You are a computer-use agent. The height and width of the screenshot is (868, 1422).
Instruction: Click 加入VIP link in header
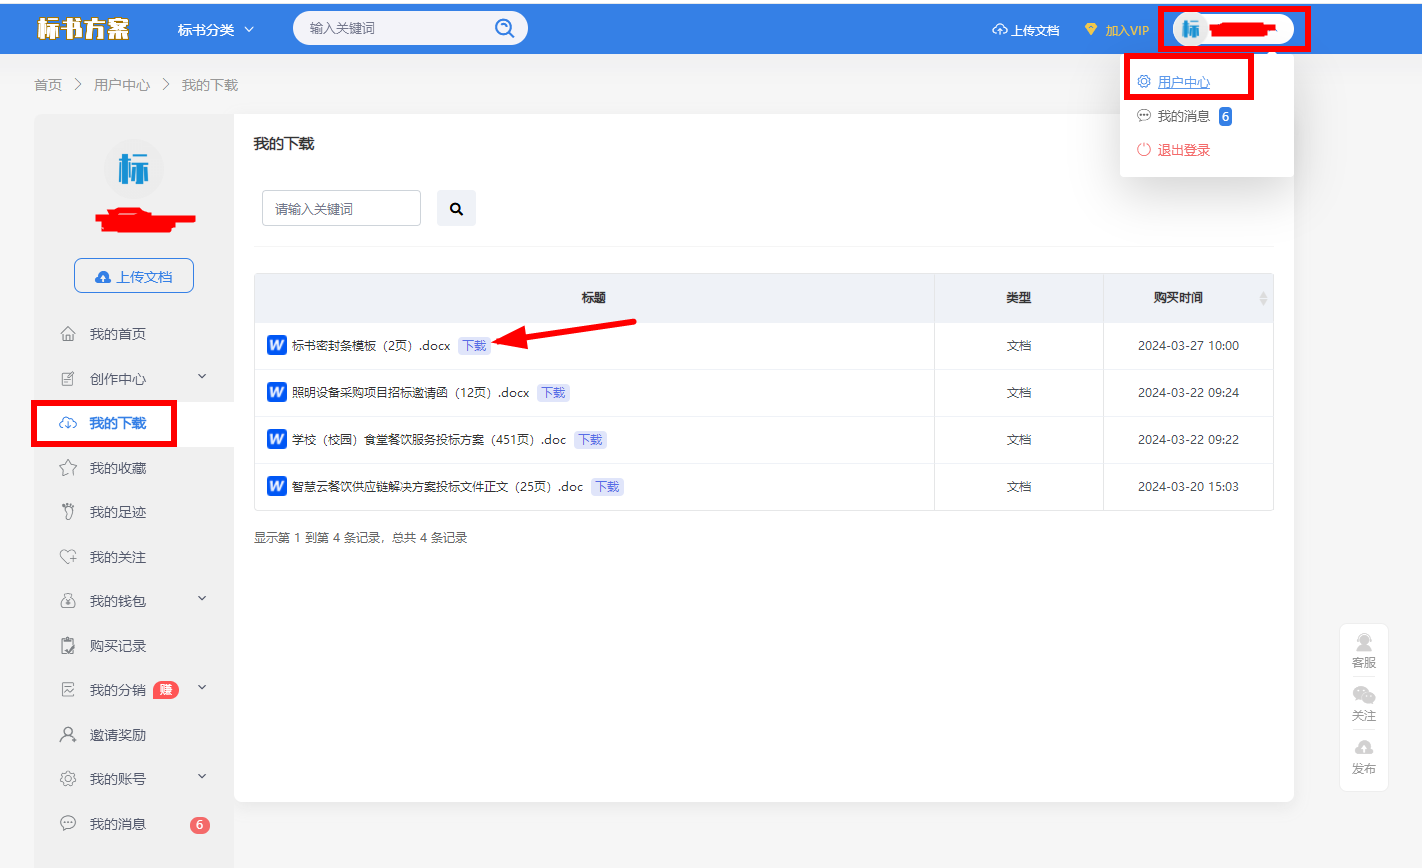tap(1118, 30)
